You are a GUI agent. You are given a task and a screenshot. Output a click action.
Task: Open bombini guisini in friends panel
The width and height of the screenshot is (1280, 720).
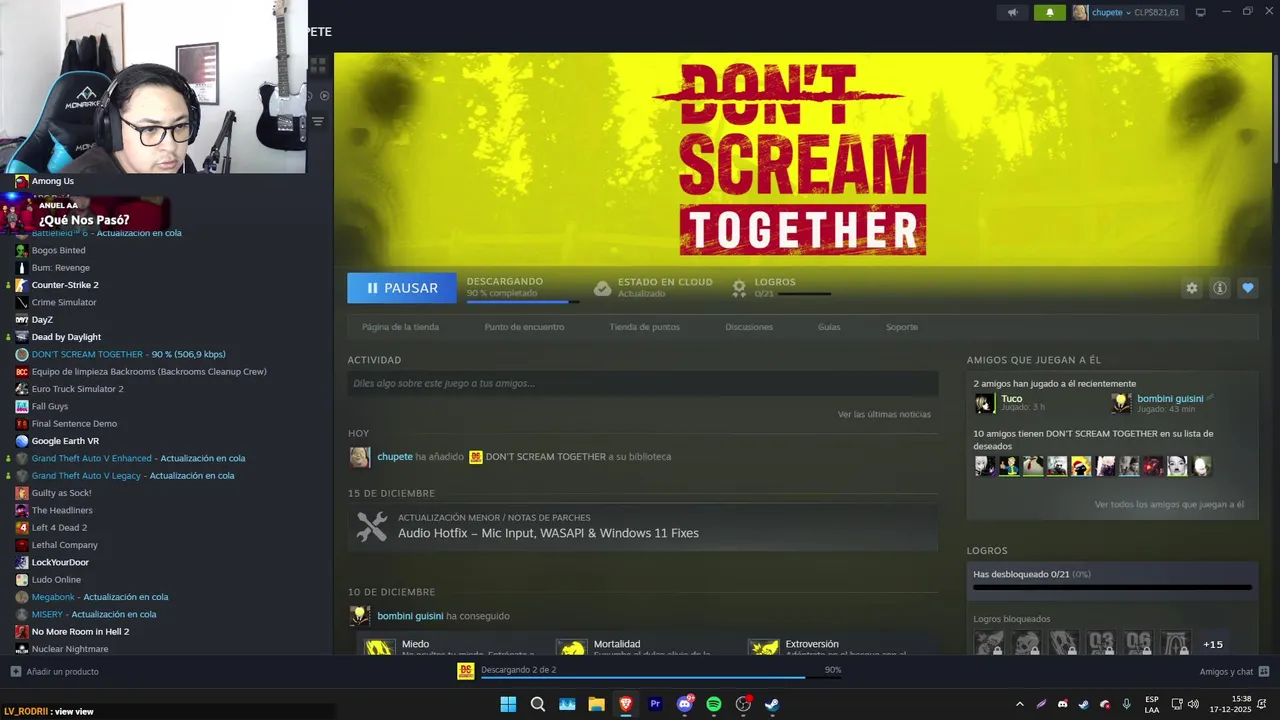[x=1170, y=399]
